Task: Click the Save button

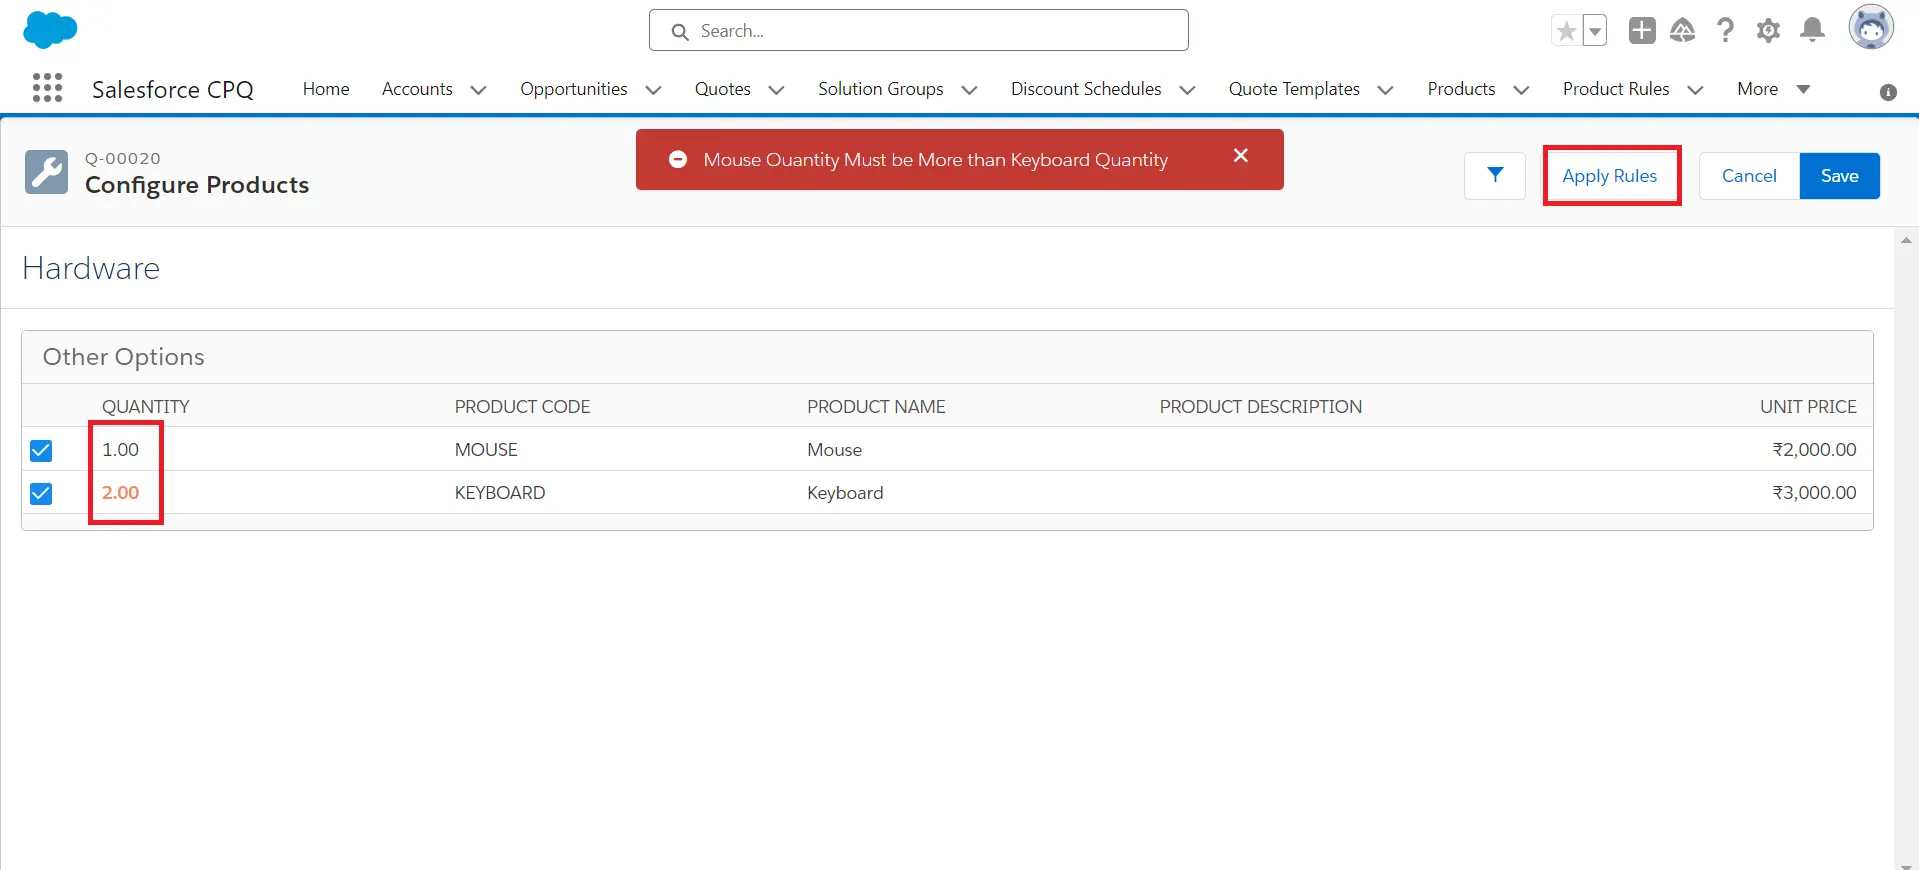Action: 1839,176
